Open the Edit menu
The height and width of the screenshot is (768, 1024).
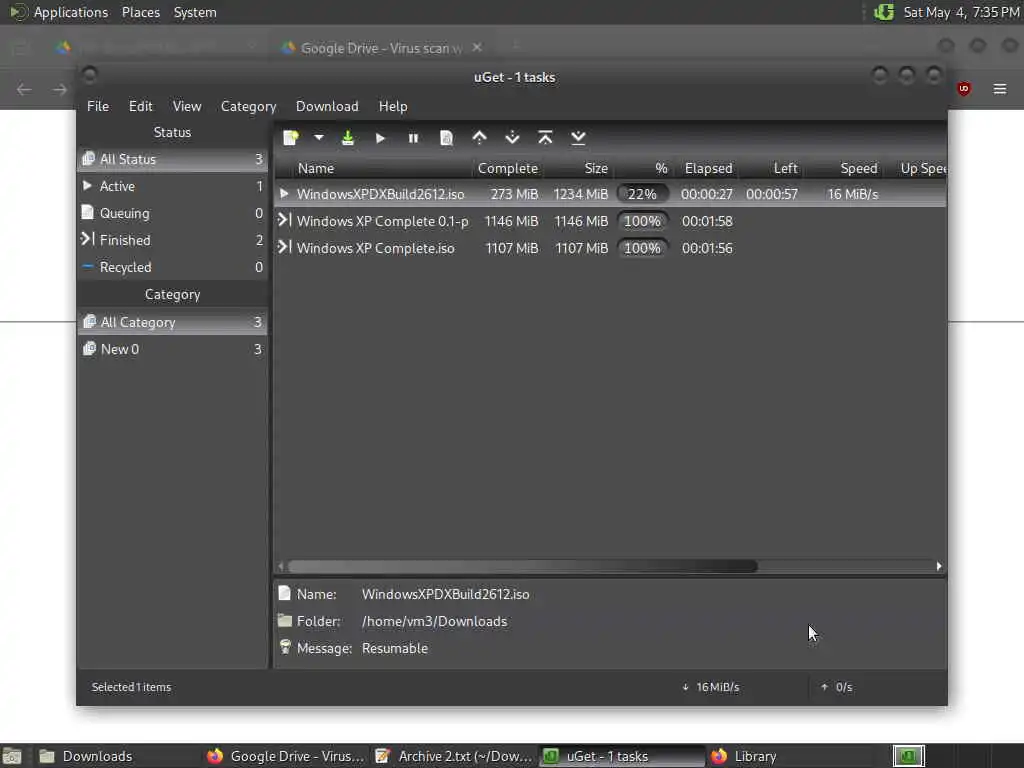pos(140,106)
